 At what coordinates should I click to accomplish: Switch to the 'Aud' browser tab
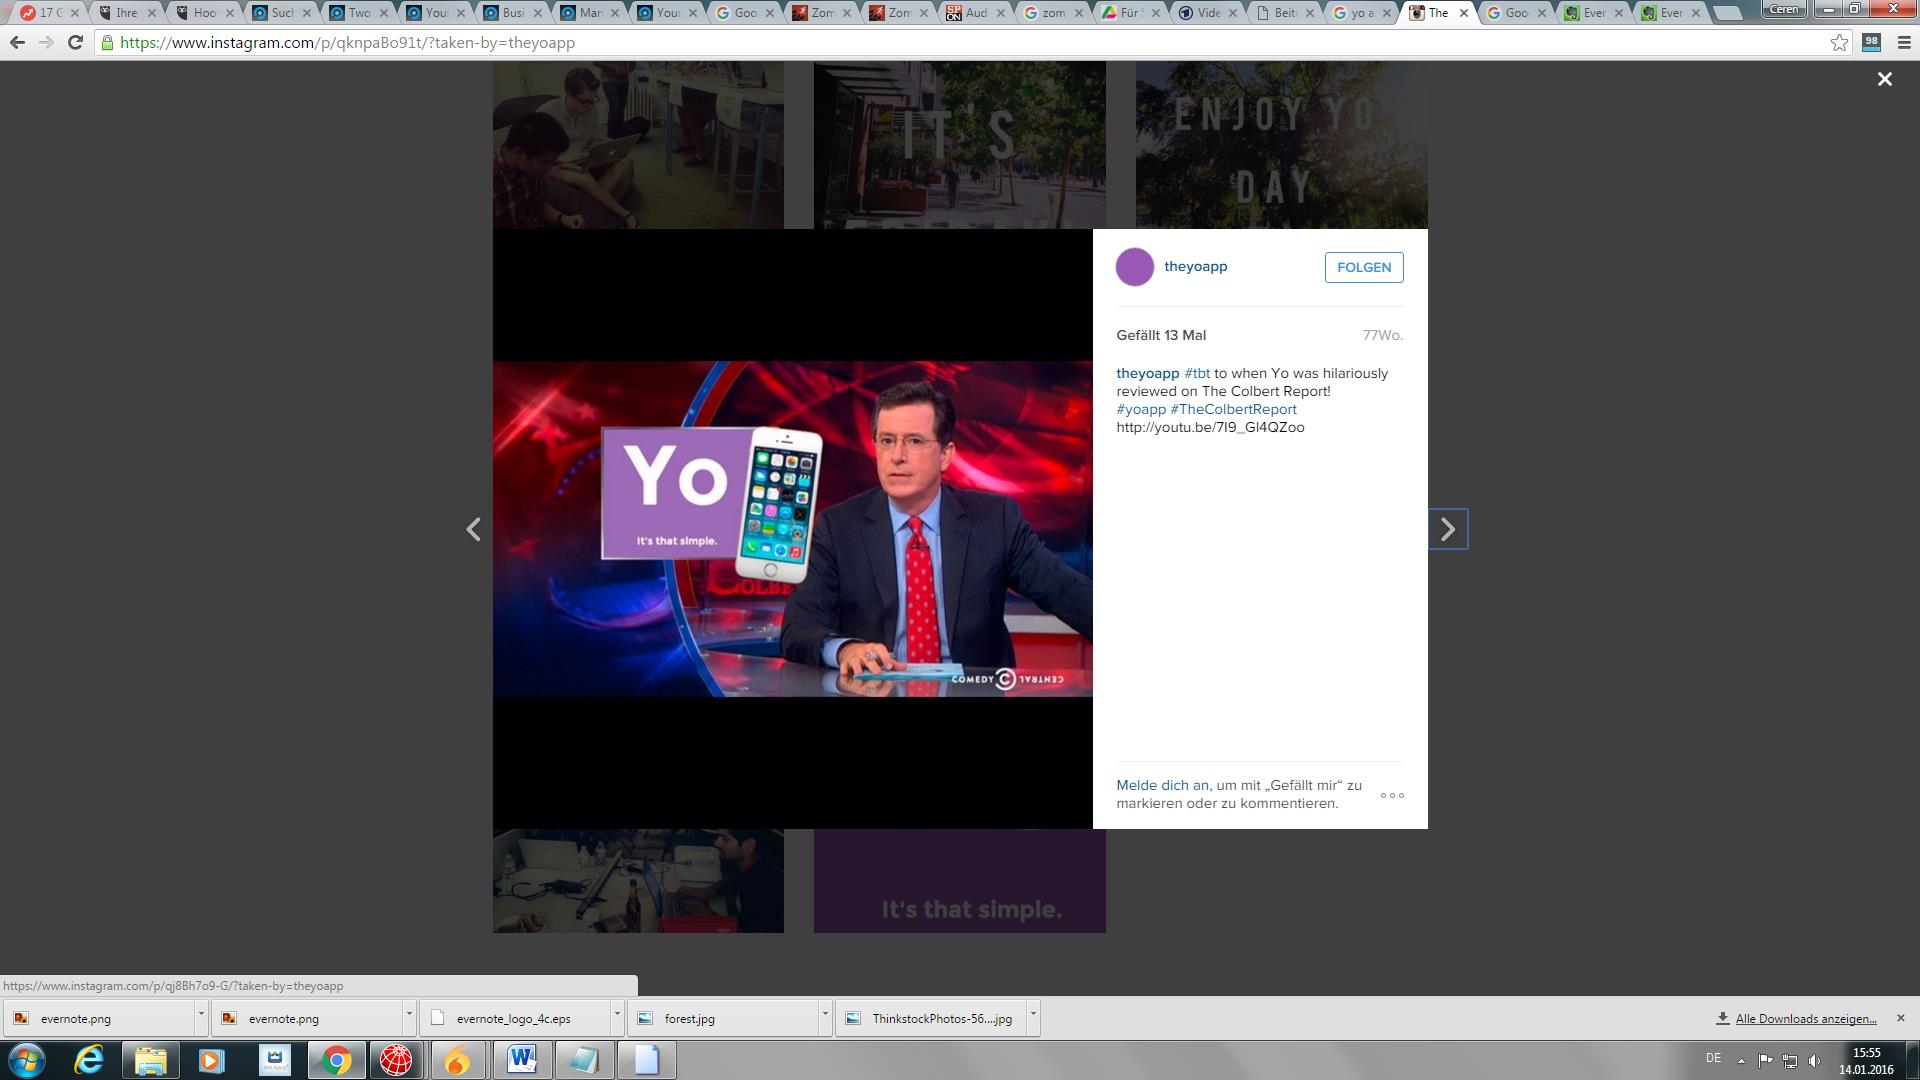[975, 13]
